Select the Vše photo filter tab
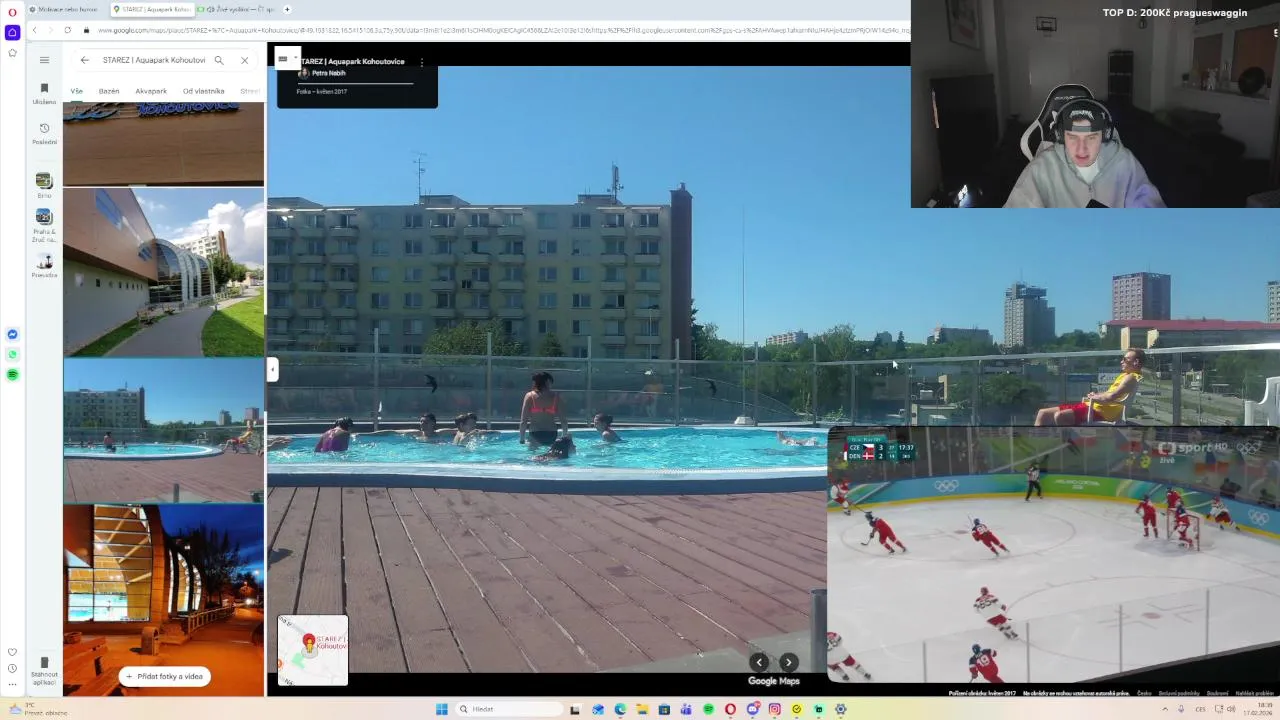The width and height of the screenshot is (1280, 720). (x=77, y=91)
